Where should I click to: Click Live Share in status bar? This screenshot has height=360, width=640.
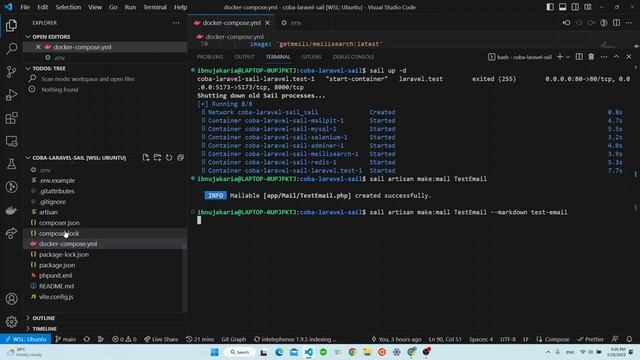[x=161, y=339]
